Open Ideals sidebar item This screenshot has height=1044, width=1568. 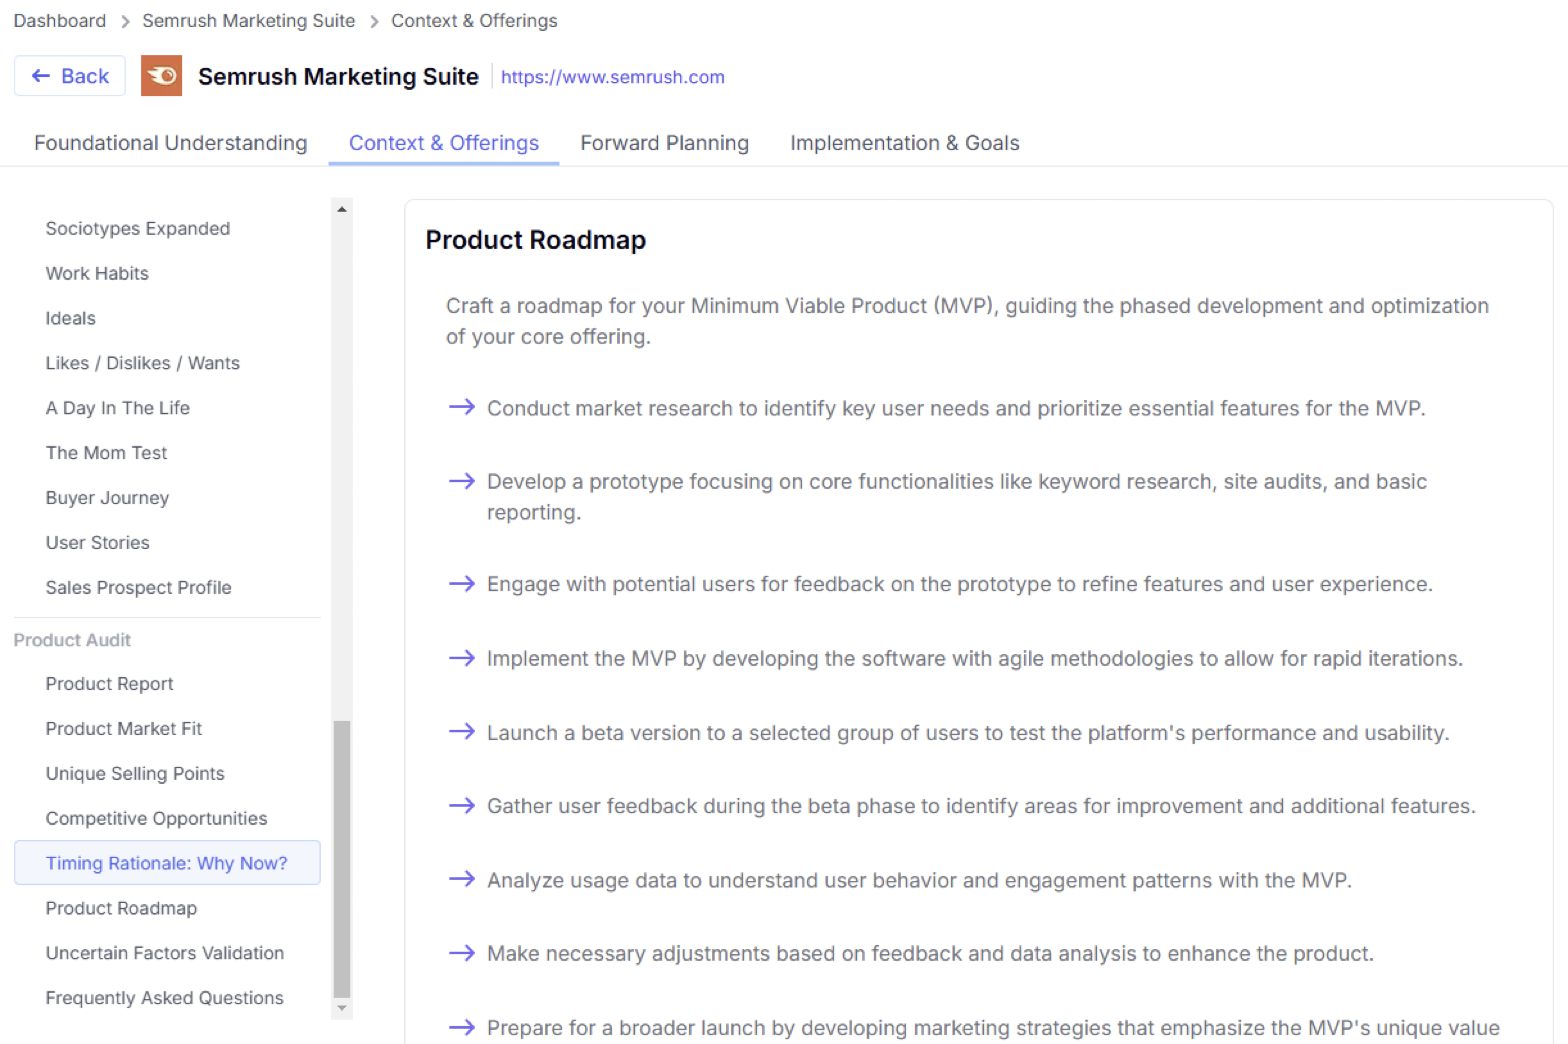pos(71,319)
